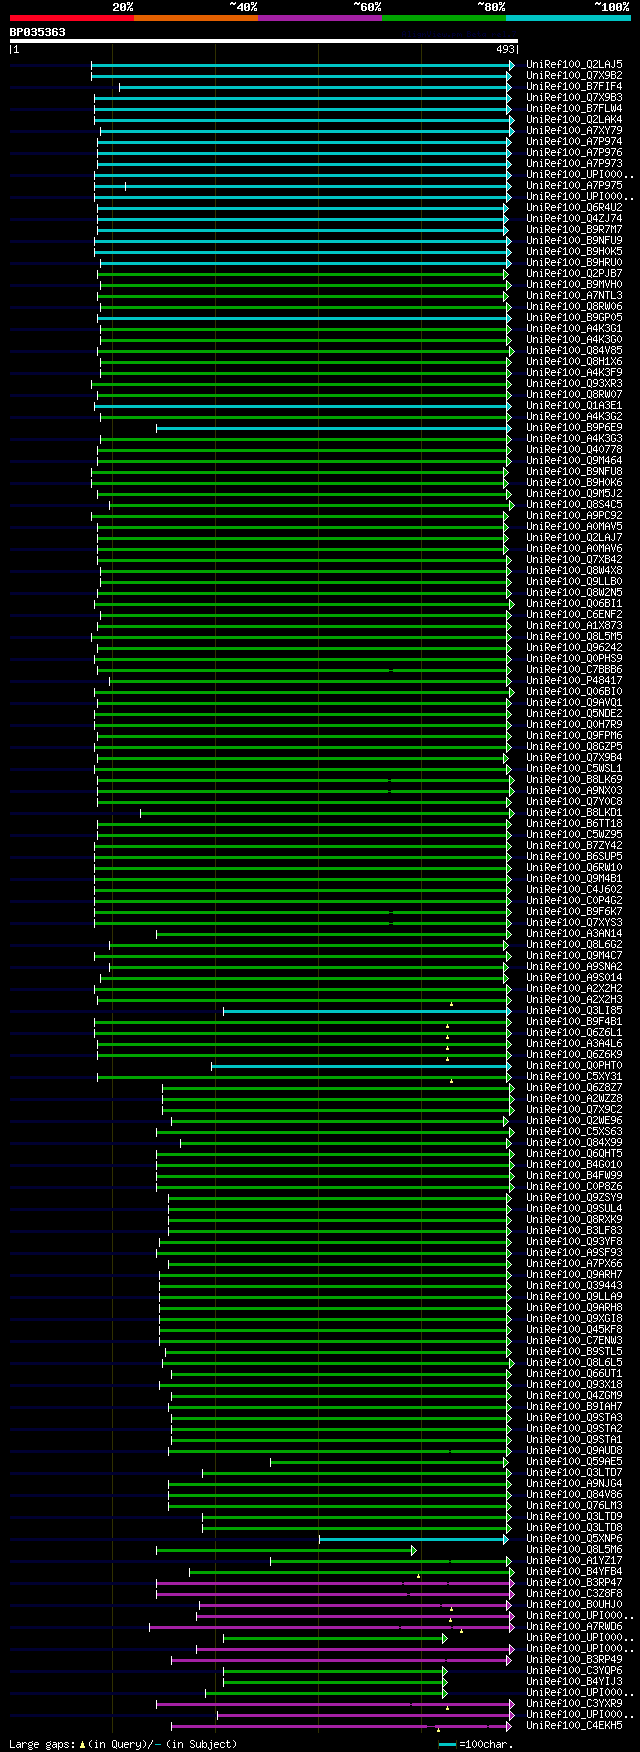This screenshot has height=1752, width=640.
Task: Select label UniRef100_B9GP05
Action: coord(574,317)
